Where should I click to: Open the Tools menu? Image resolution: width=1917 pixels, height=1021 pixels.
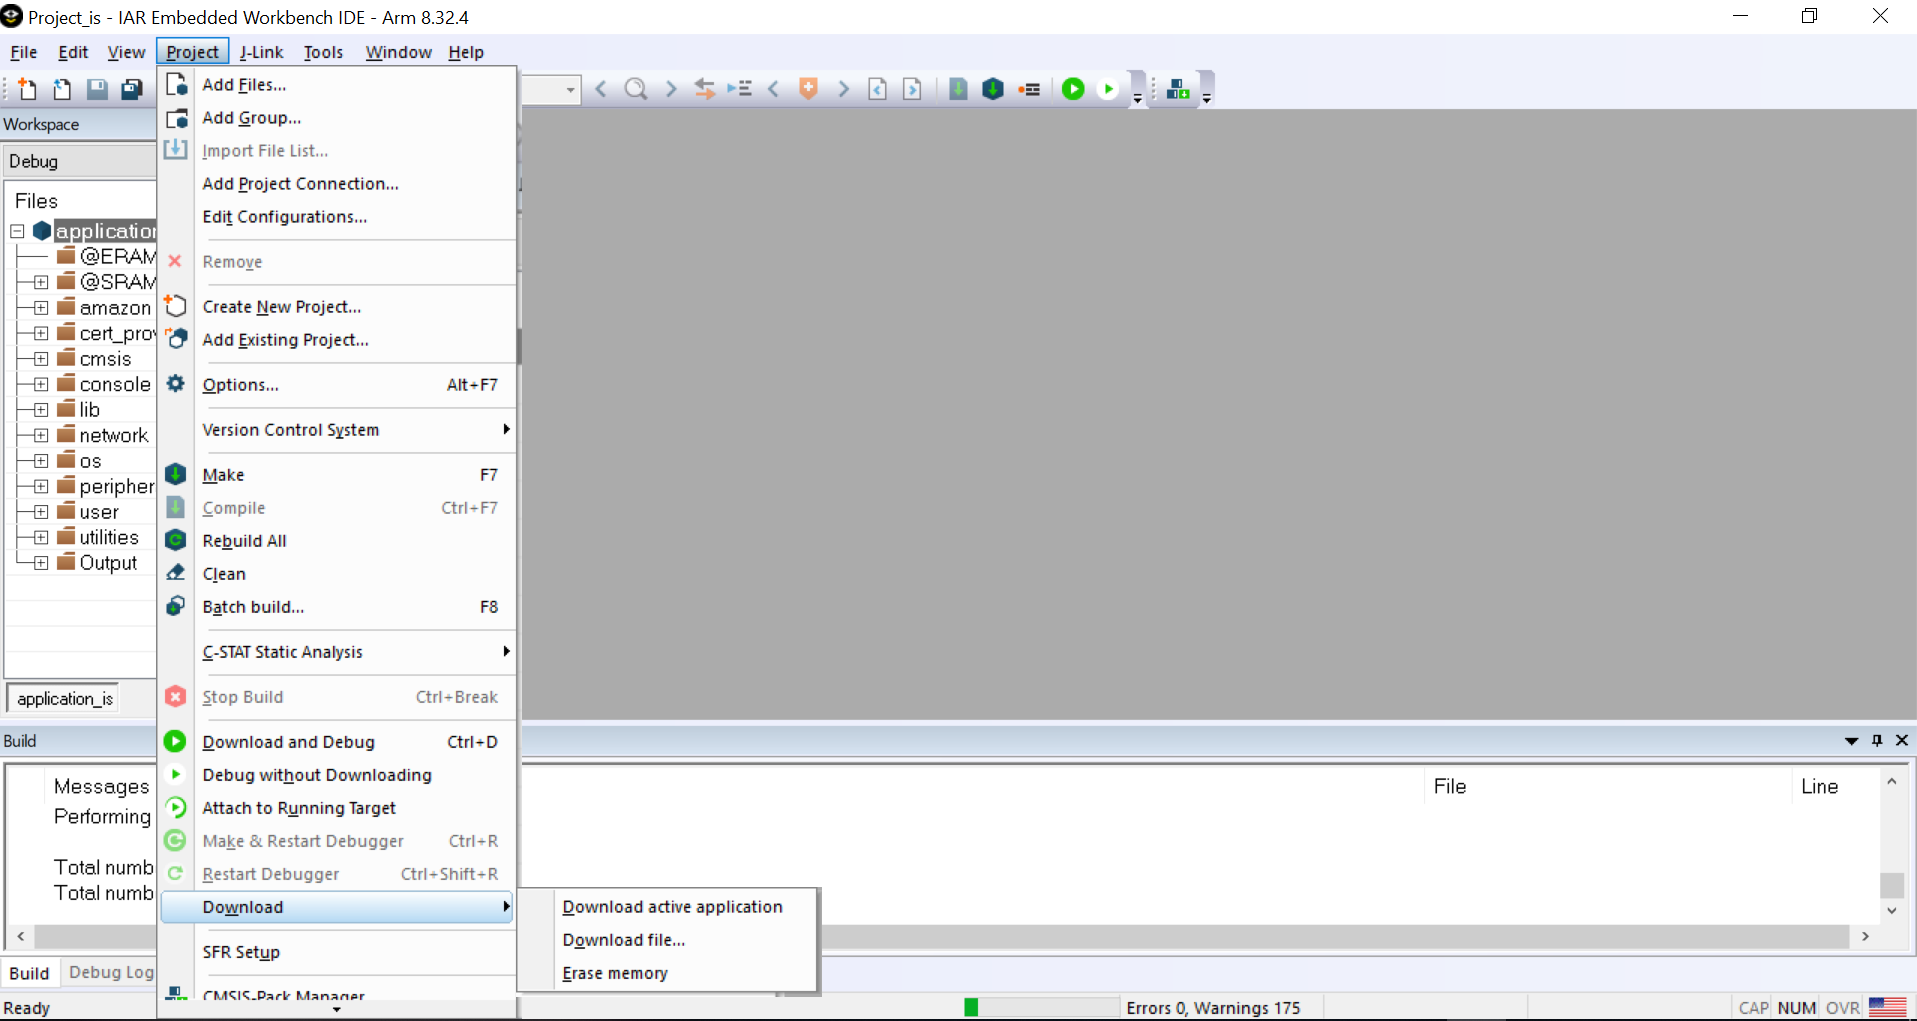[323, 52]
